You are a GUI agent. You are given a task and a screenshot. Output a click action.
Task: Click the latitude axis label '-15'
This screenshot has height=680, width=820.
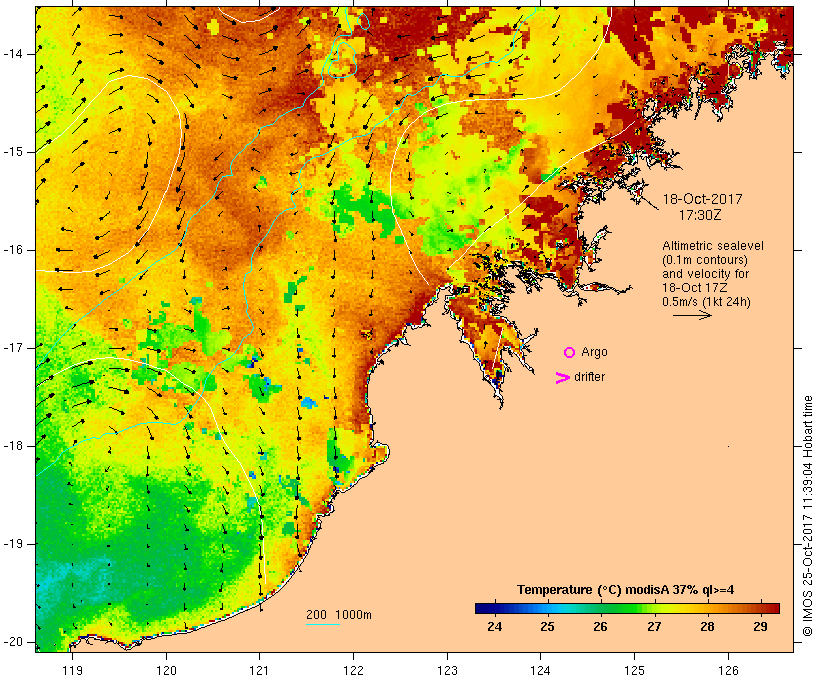[13, 152]
